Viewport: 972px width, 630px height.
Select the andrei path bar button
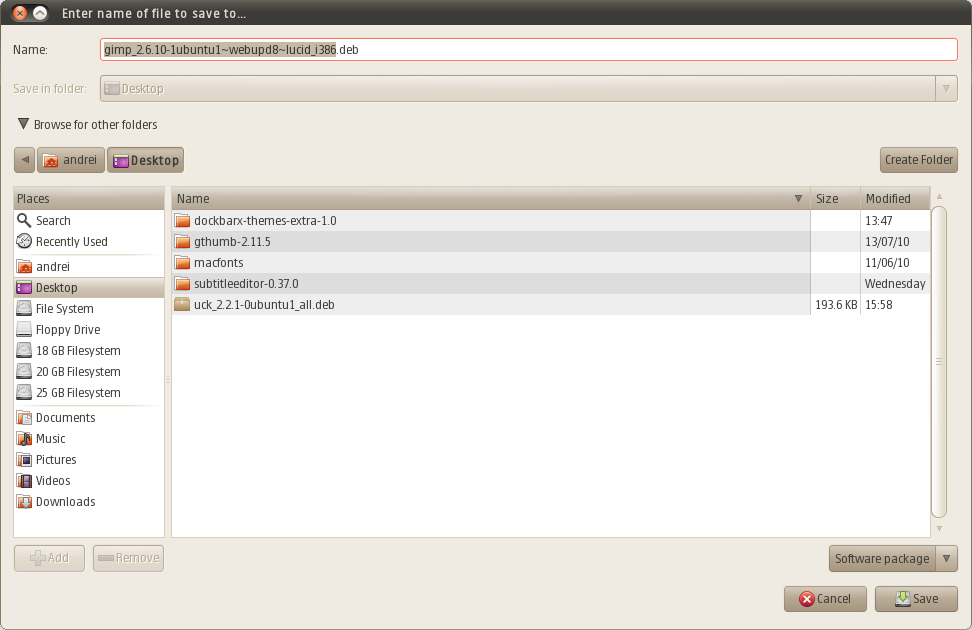click(71, 160)
